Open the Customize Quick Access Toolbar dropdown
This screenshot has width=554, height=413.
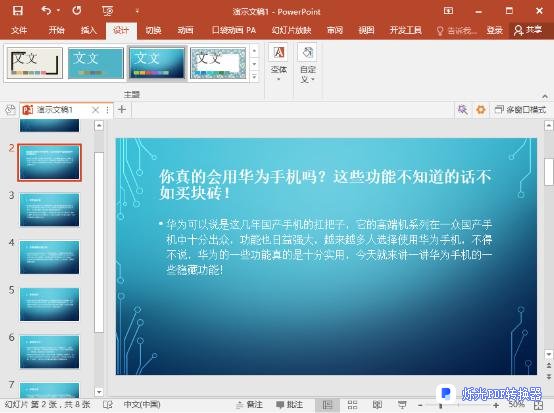pyautogui.click(x=137, y=11)
